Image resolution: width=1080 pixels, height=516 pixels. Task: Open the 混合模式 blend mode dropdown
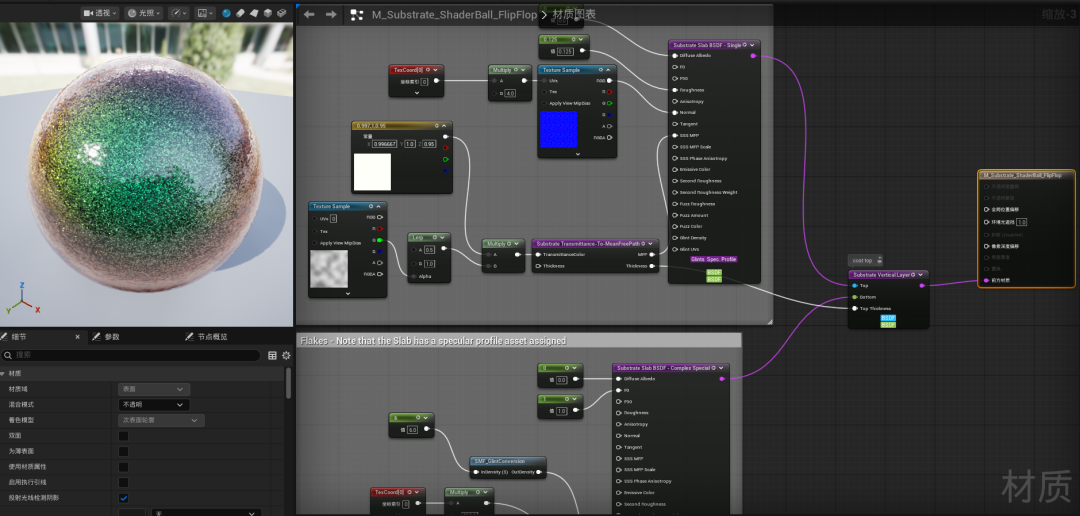[x=154, y=404]
